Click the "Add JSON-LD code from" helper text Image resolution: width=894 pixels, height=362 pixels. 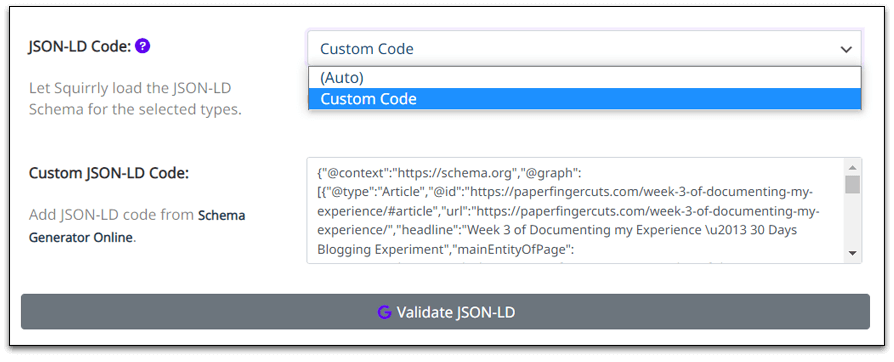click(x=111, y=215)
